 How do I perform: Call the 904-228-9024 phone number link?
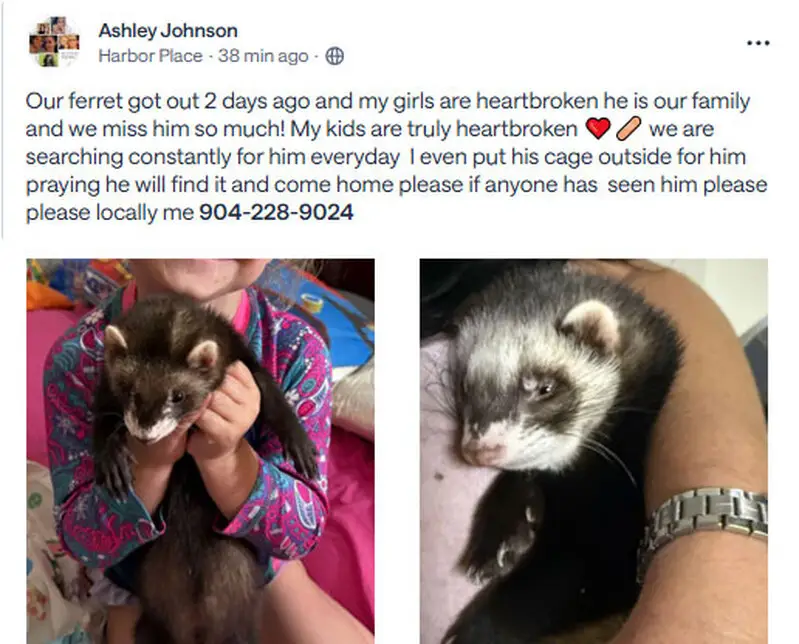[x=276, y=212]
